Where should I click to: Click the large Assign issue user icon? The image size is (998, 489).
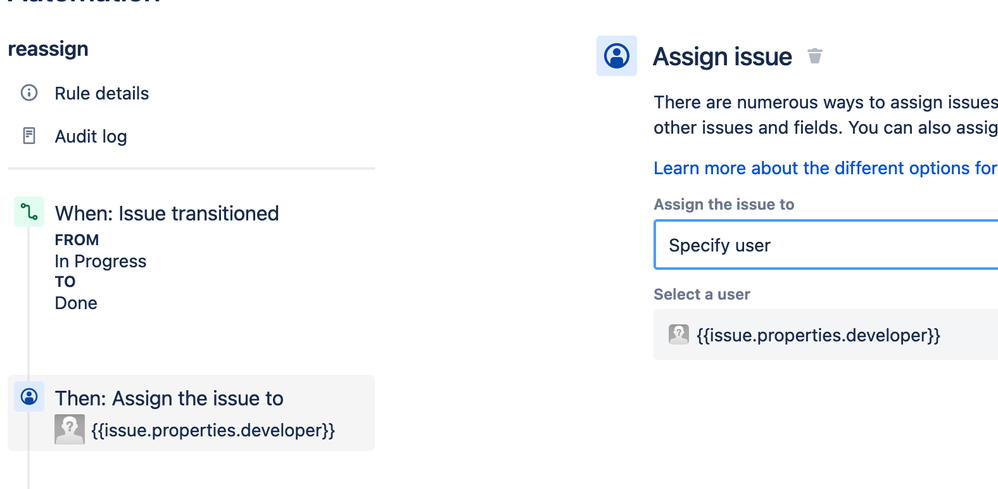[x=617, y=56]
